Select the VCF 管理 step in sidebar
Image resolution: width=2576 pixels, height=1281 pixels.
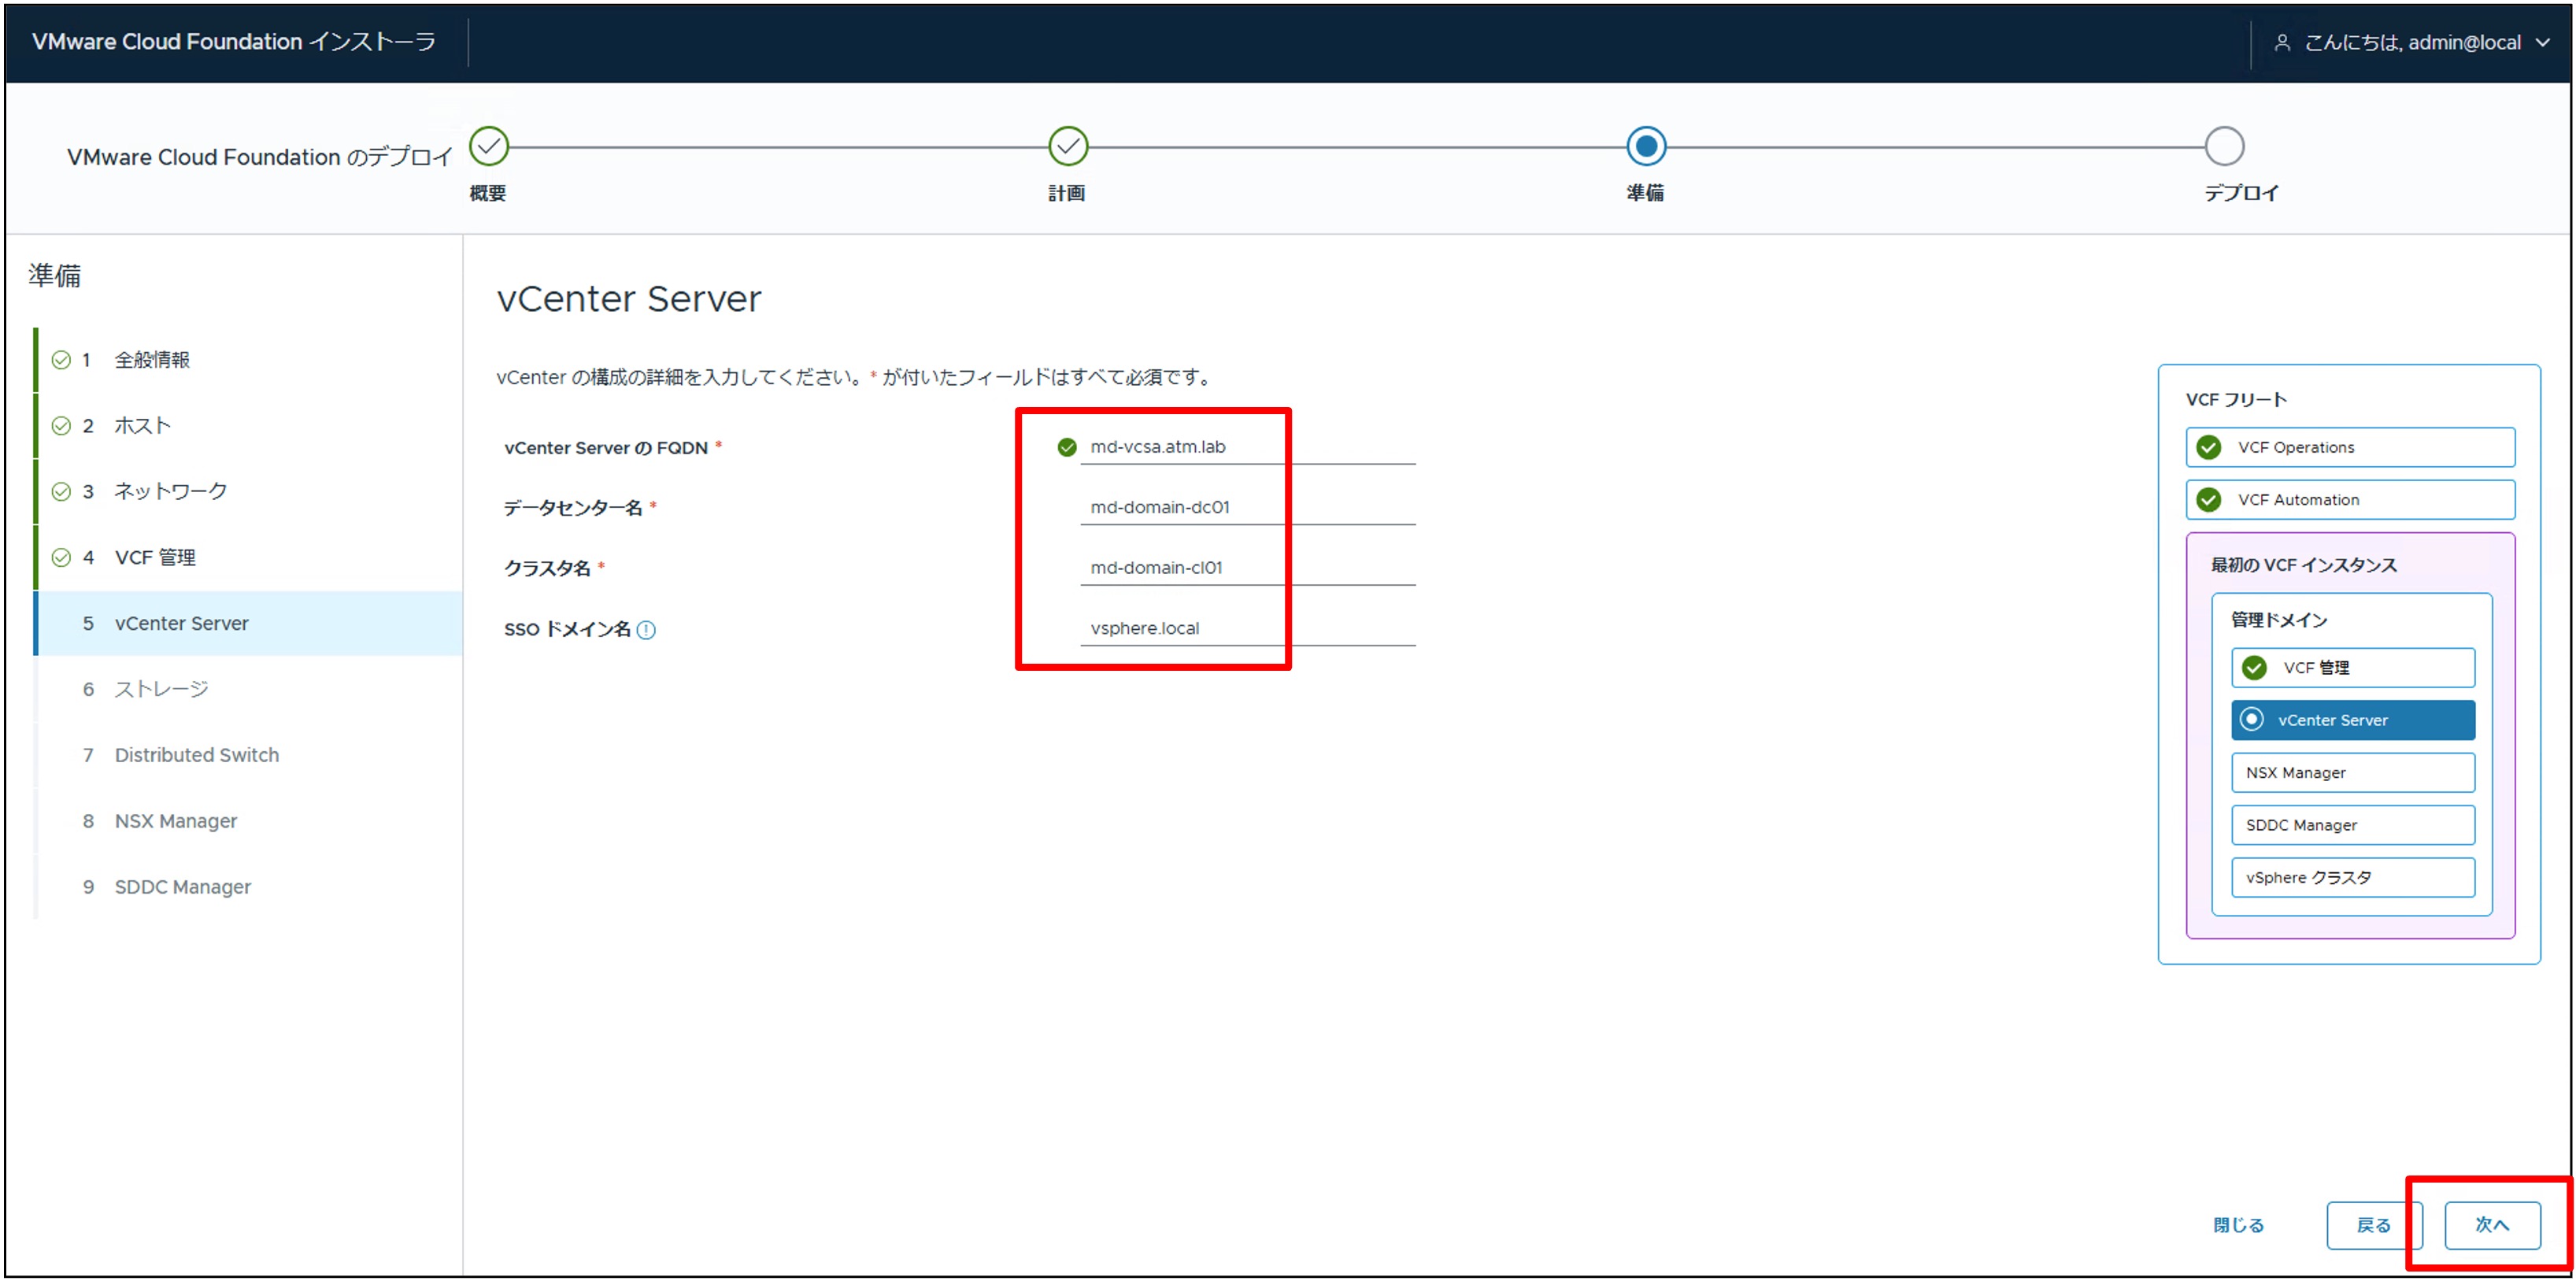point(248,558)
